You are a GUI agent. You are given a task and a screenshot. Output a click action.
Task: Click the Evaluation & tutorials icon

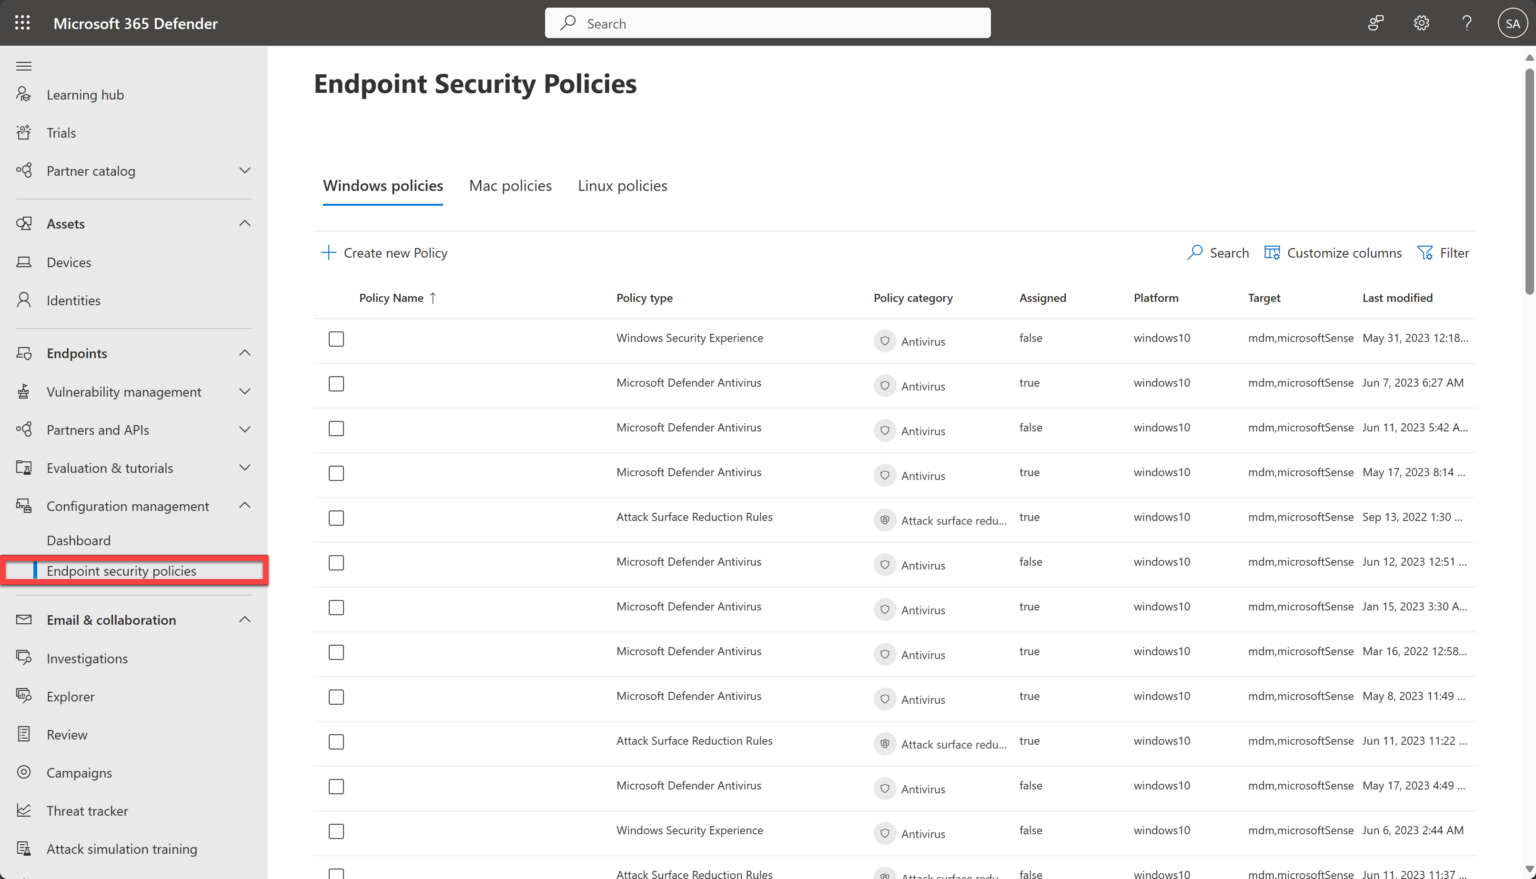[24, 468]
